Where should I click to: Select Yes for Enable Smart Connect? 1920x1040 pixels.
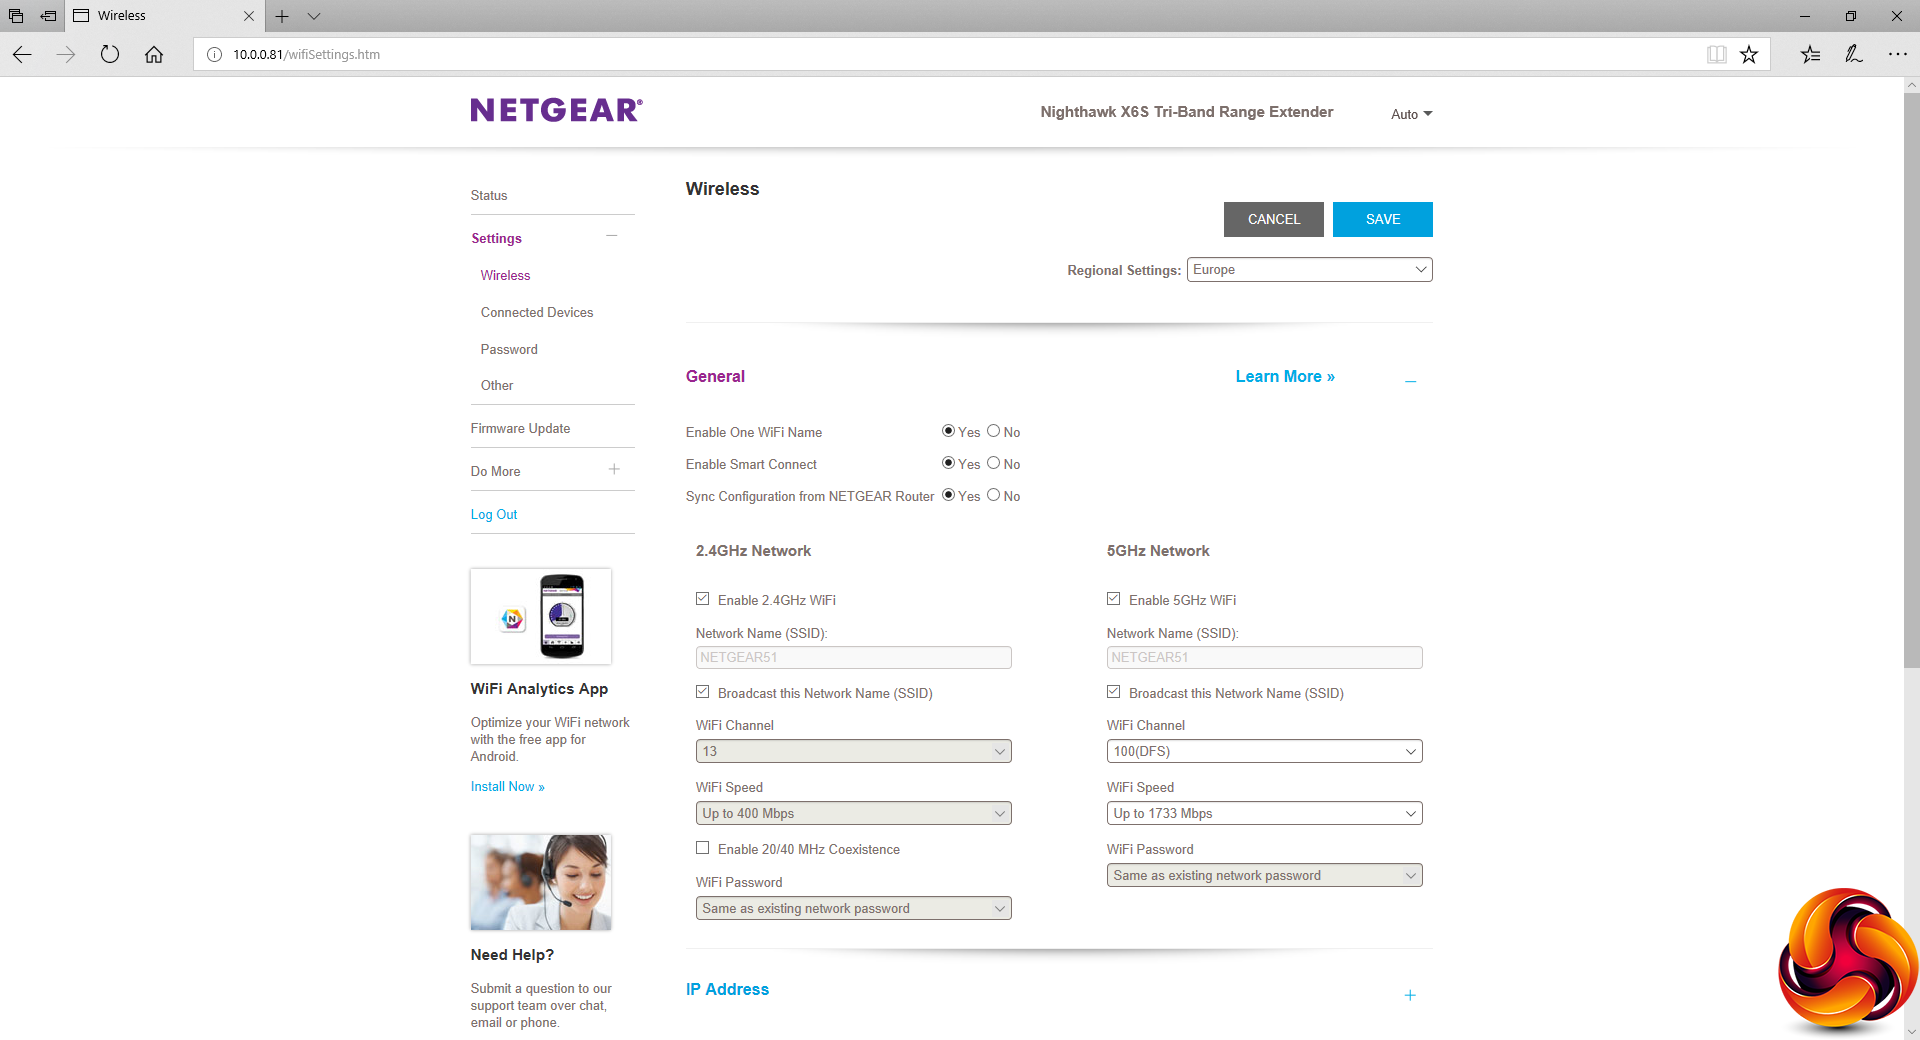point(948,463)
